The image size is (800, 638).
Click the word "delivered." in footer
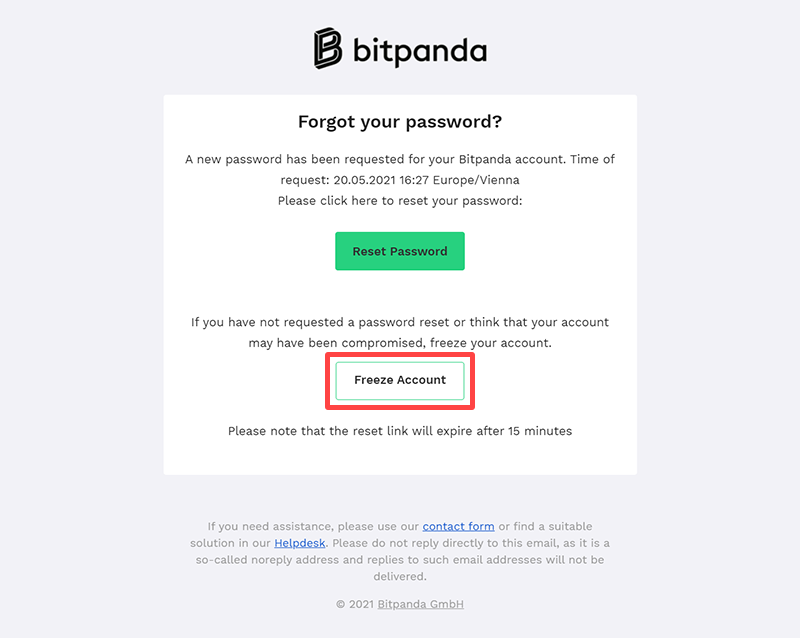click(x=399, y=577)
